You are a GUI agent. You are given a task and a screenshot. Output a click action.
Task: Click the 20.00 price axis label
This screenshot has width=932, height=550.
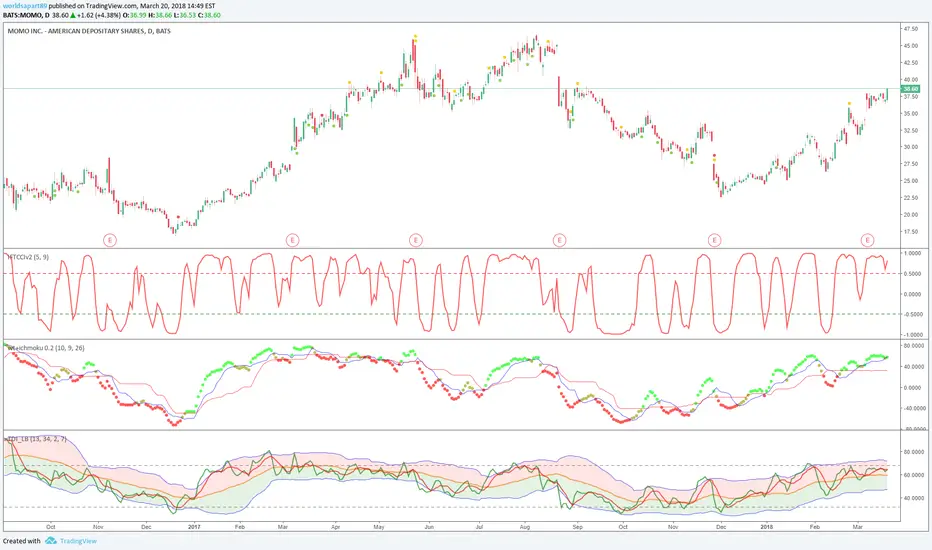point(910,215)
